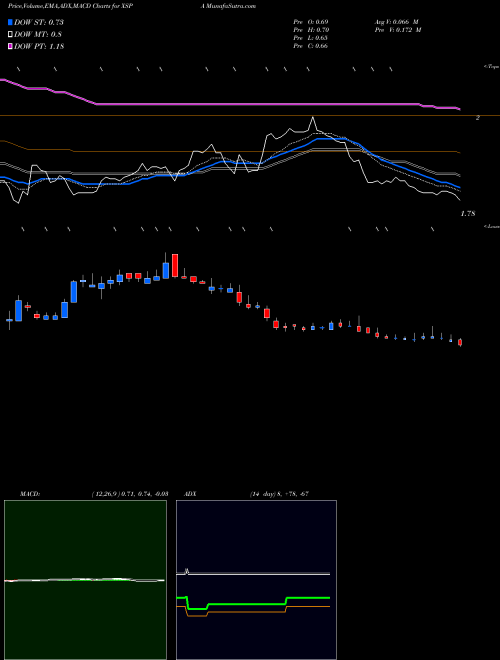The height and width of the screenshot is (660, 500).
Task: Click the white line's peak near the 2 level
Action: pyautogui.click(x=312, y=118)
